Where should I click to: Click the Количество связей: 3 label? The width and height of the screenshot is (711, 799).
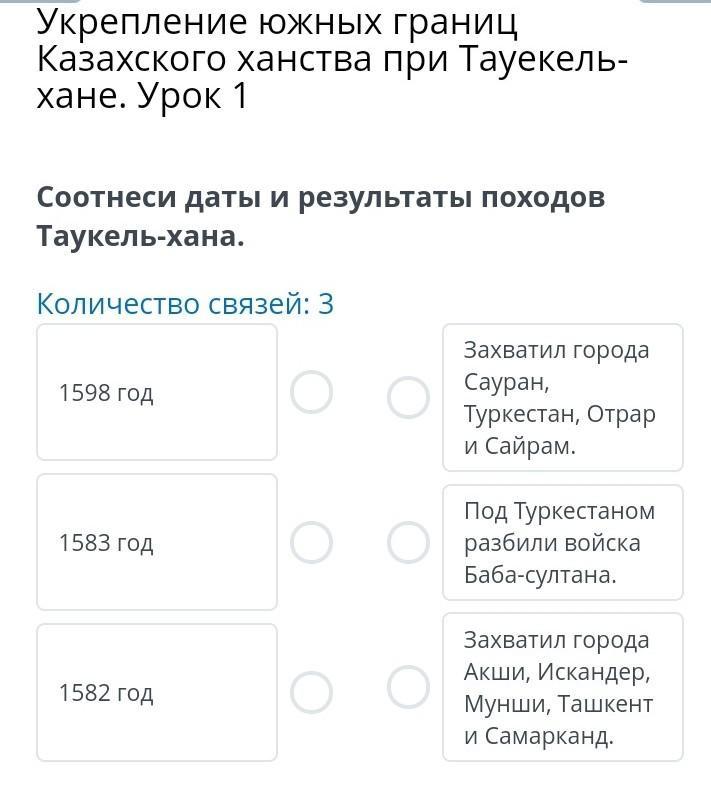point(185,304)
